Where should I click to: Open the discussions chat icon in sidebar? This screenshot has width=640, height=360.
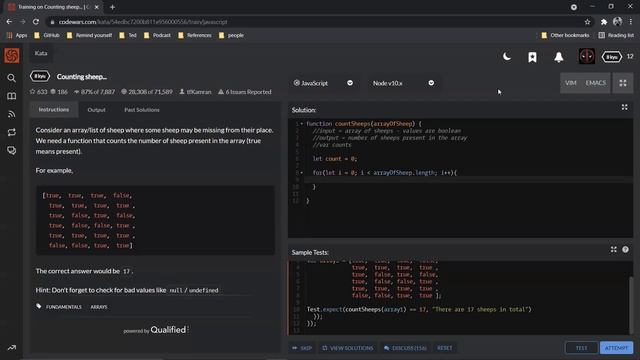click(11, 151)
